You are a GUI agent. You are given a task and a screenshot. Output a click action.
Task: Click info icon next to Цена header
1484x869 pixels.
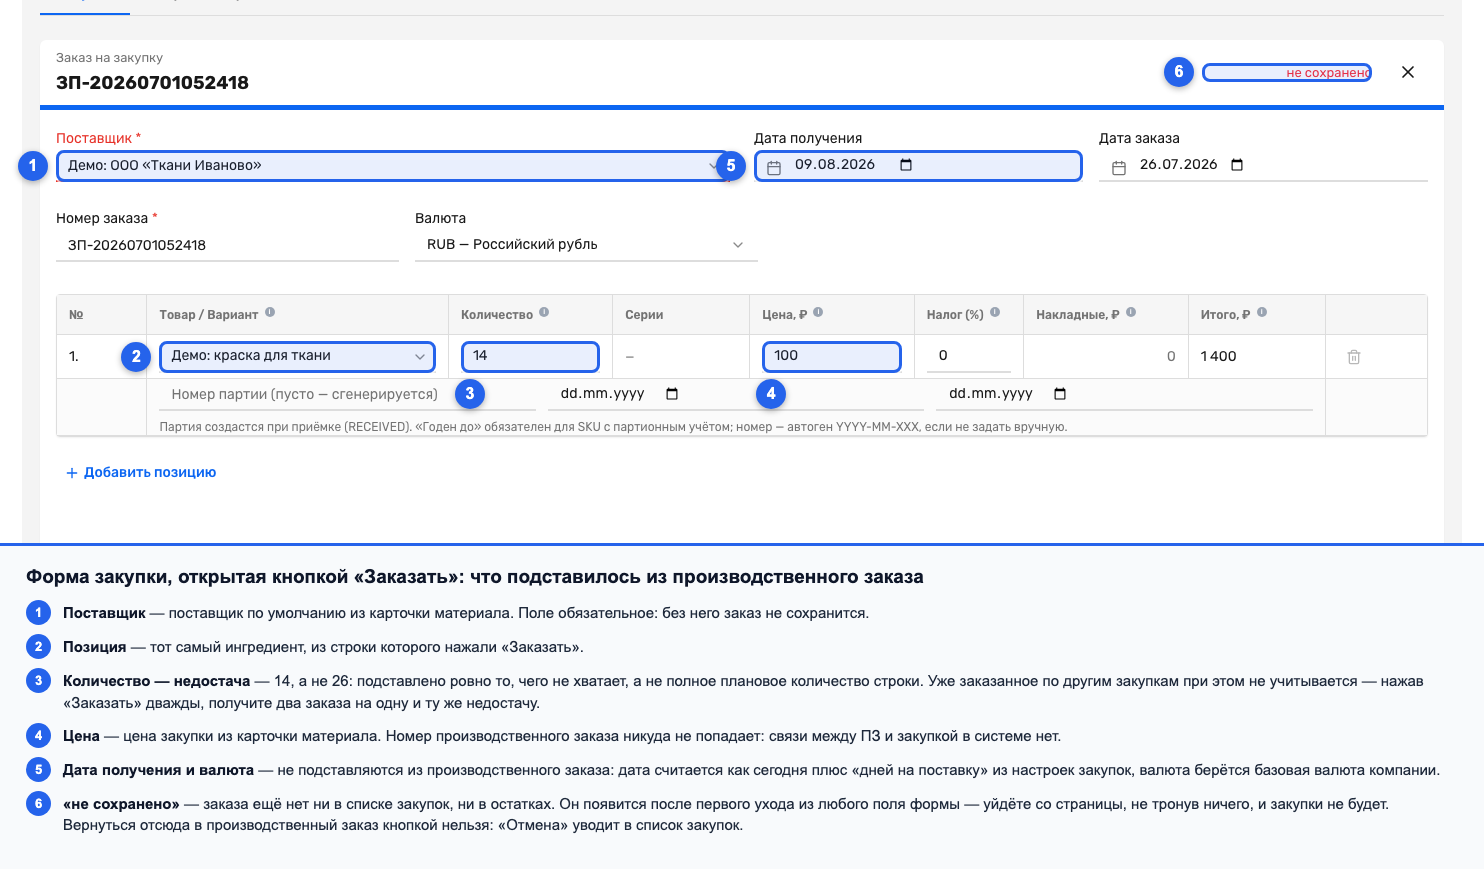click(818, 313)
